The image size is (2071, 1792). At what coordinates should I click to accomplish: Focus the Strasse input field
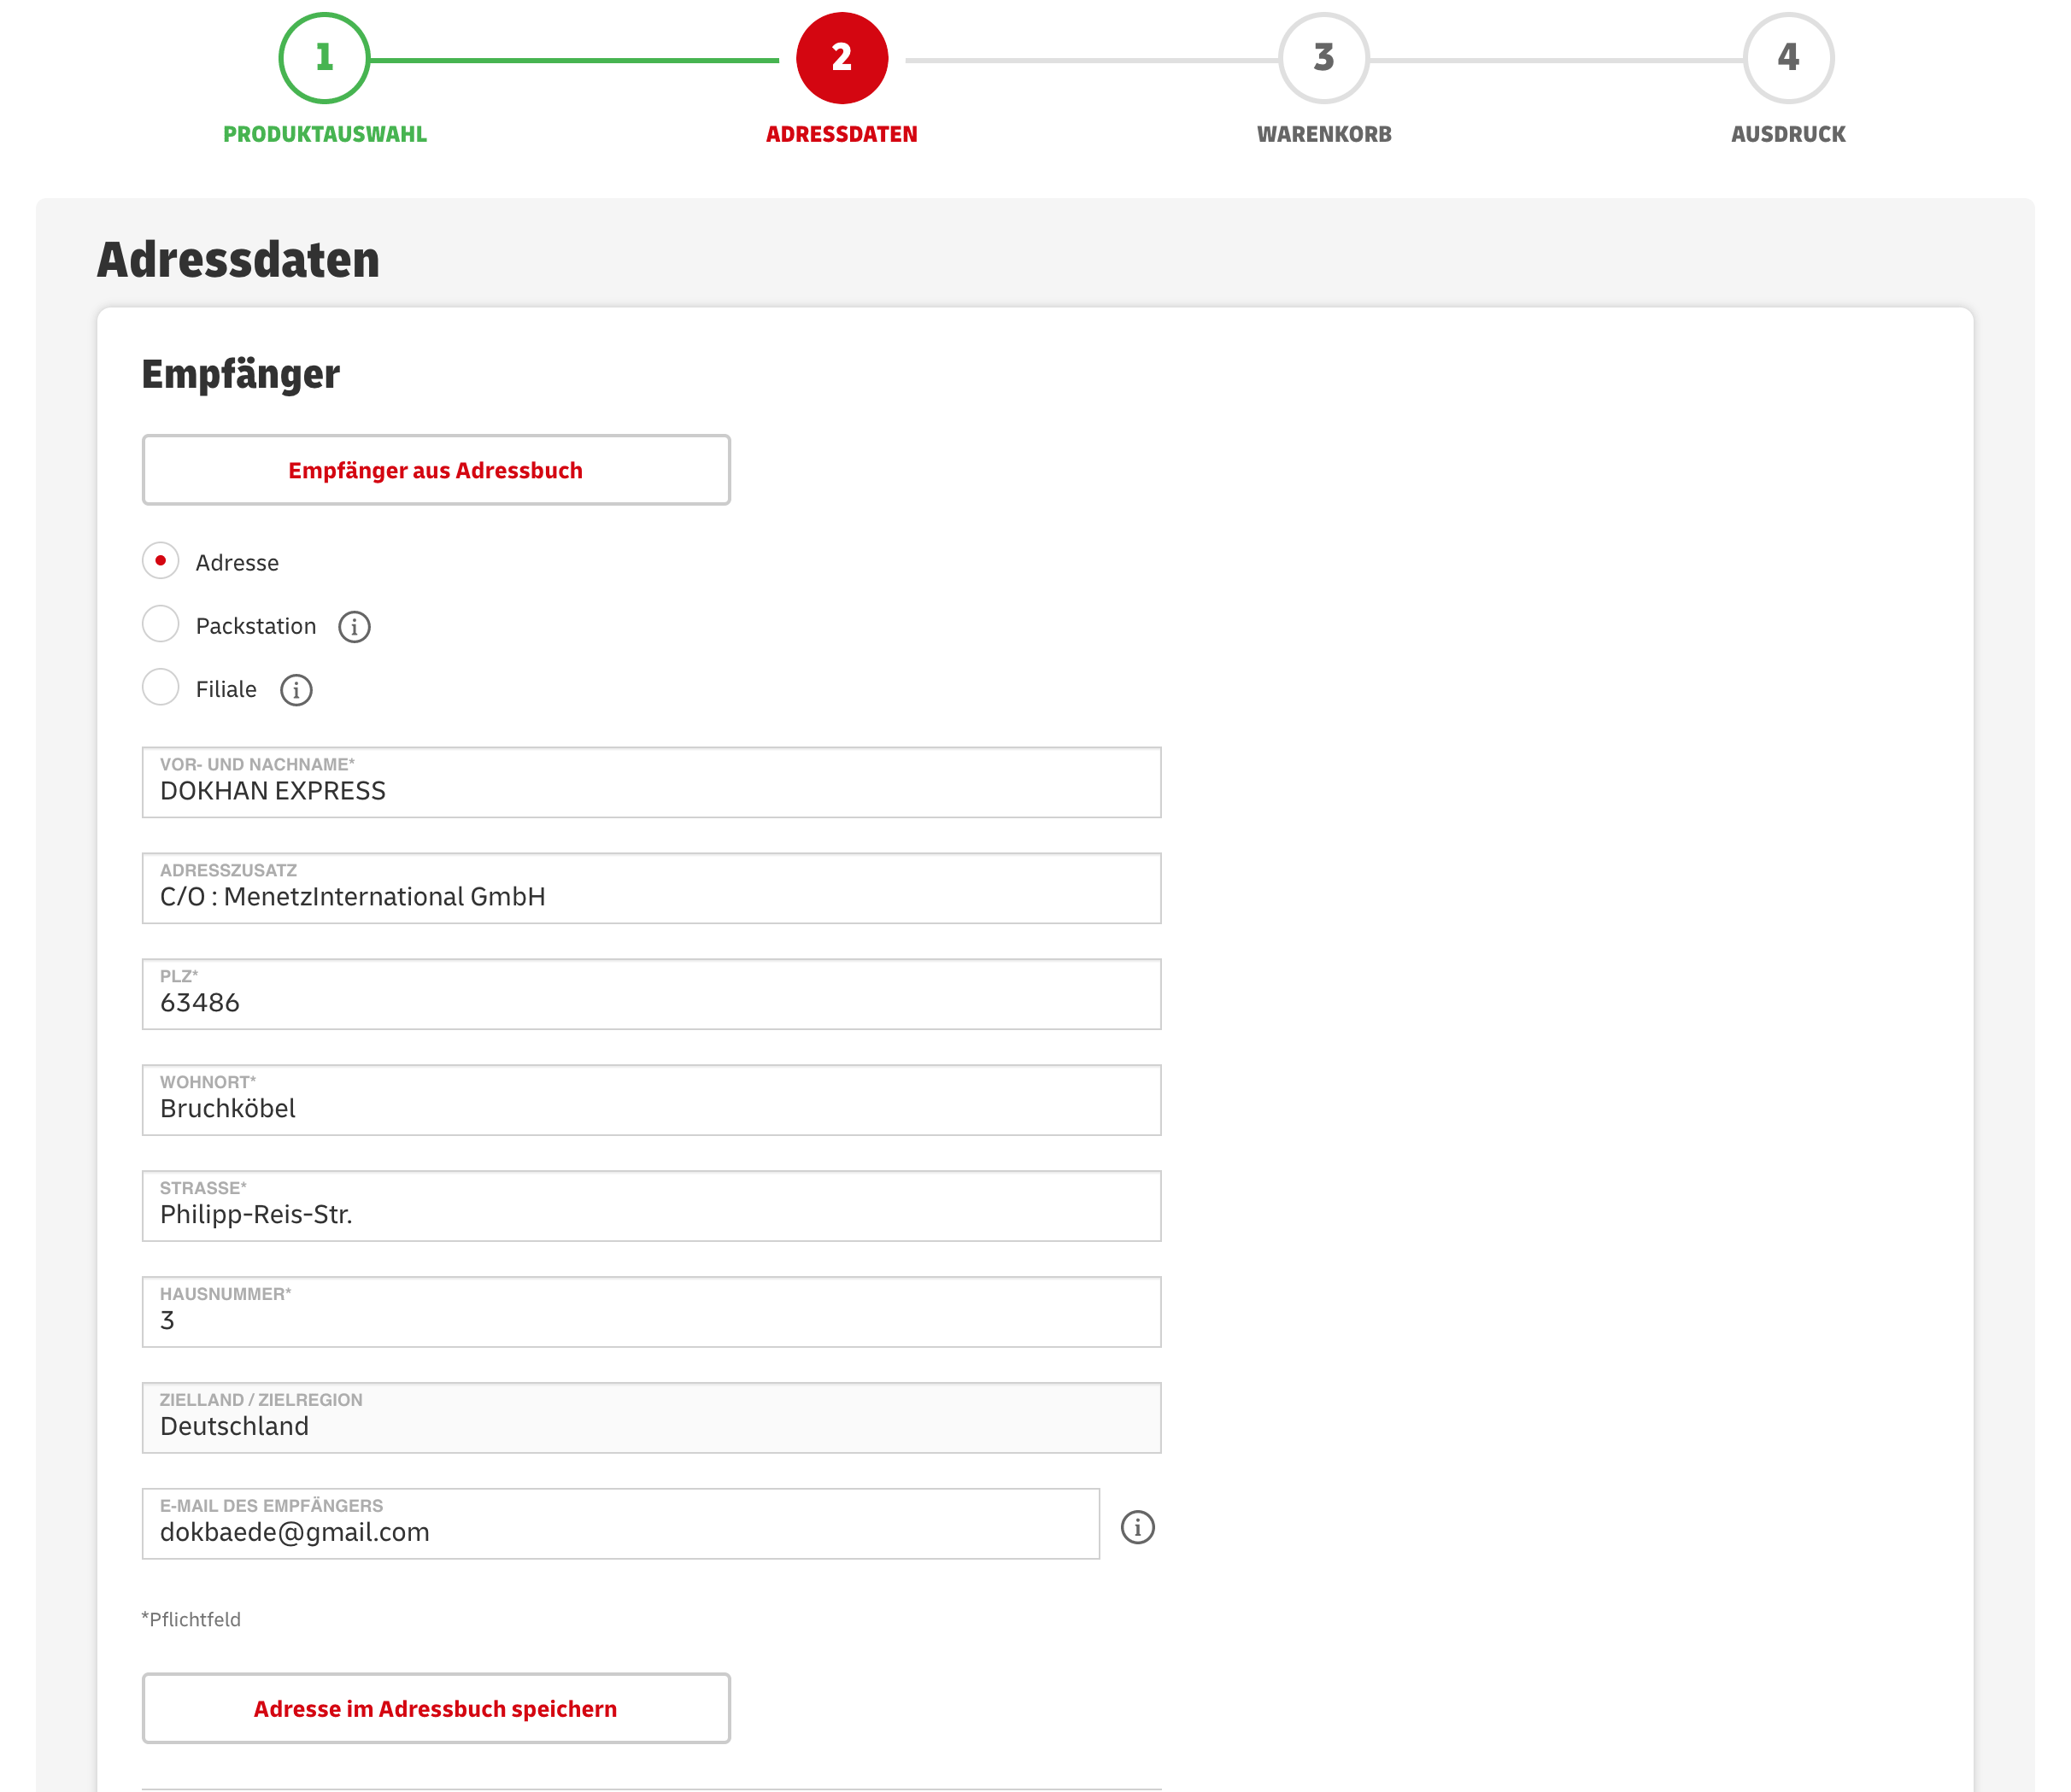tap(651, 1207)
